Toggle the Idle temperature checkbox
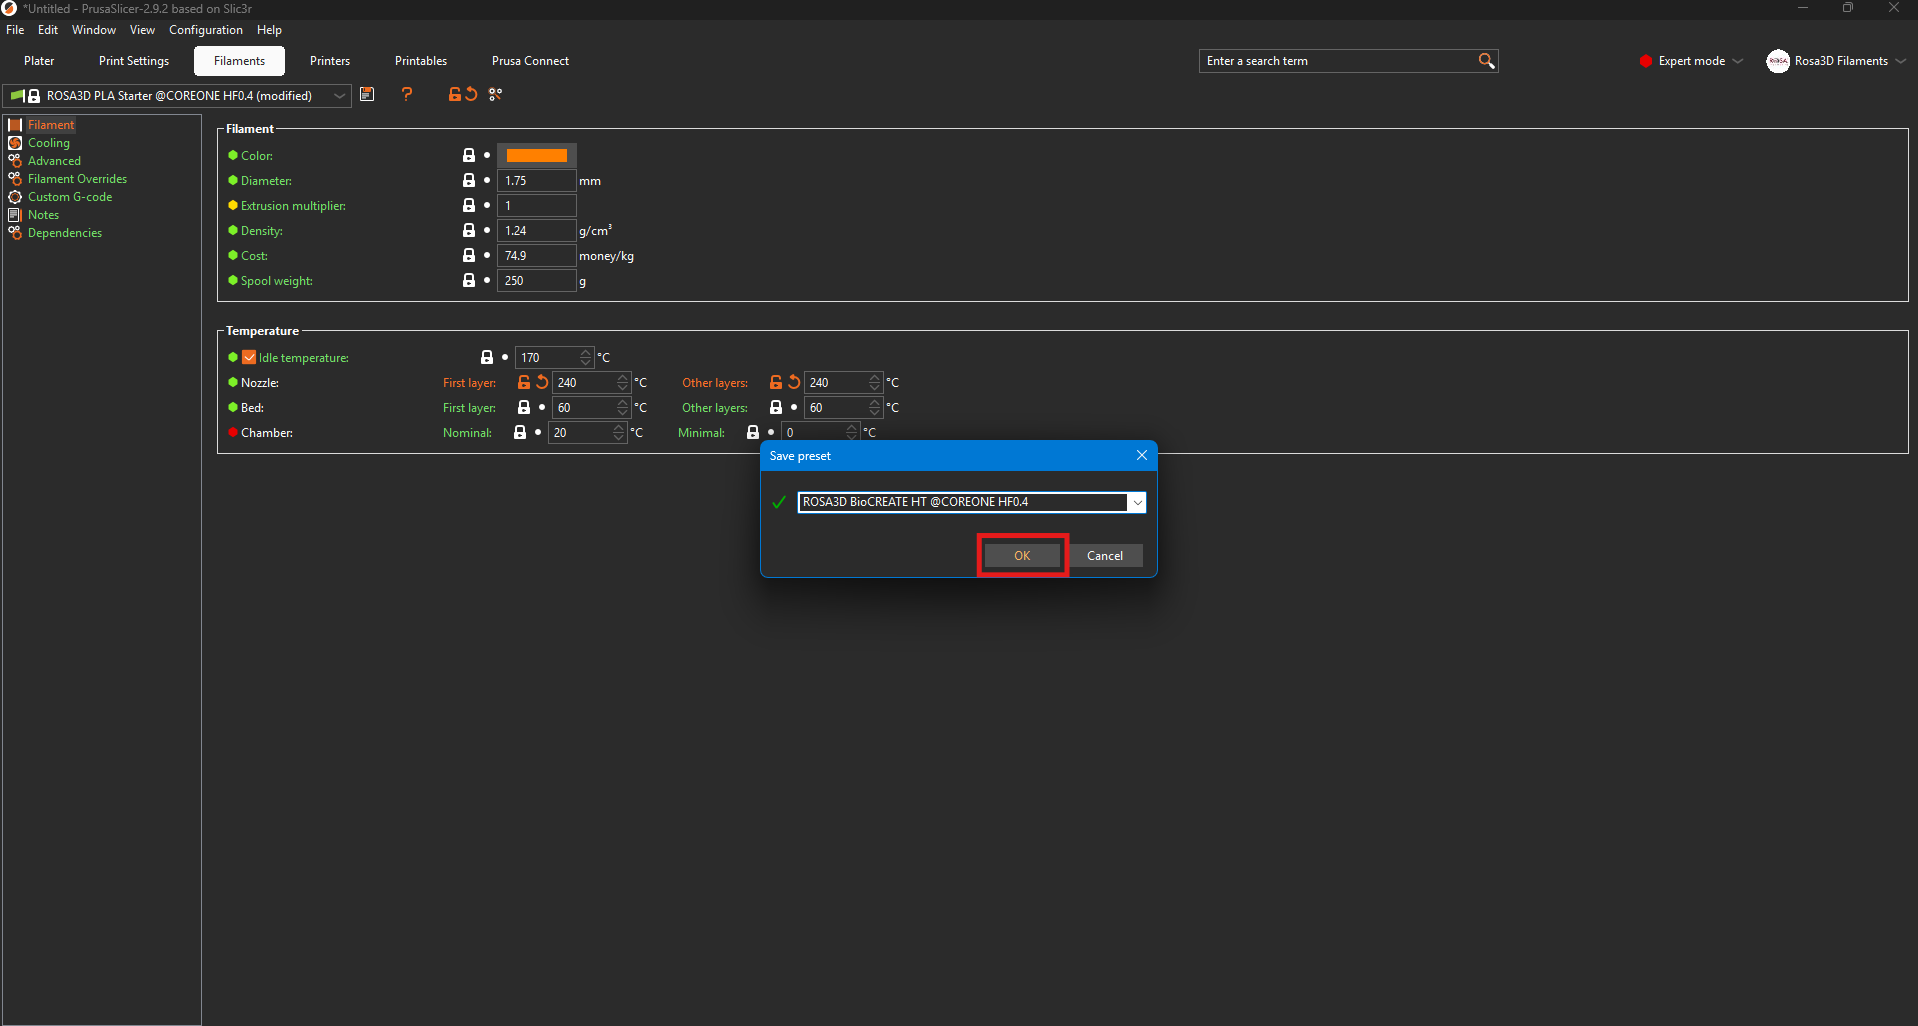The image size is (1918, 1026). pos(249,357)
